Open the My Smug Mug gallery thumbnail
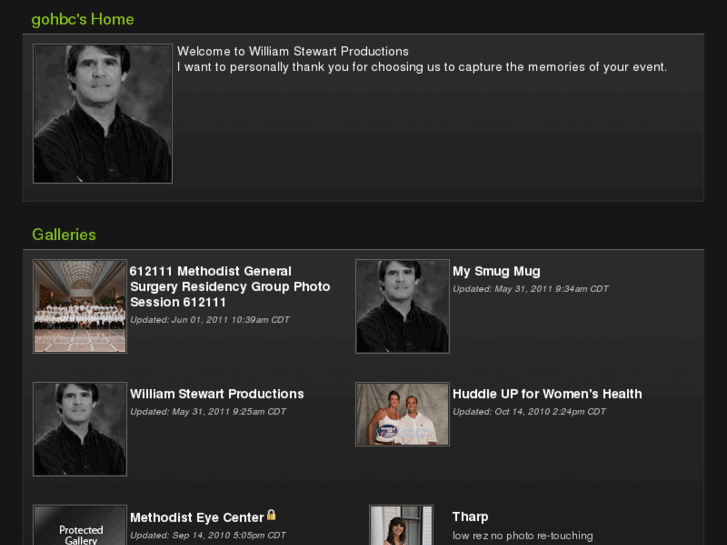 402,306
